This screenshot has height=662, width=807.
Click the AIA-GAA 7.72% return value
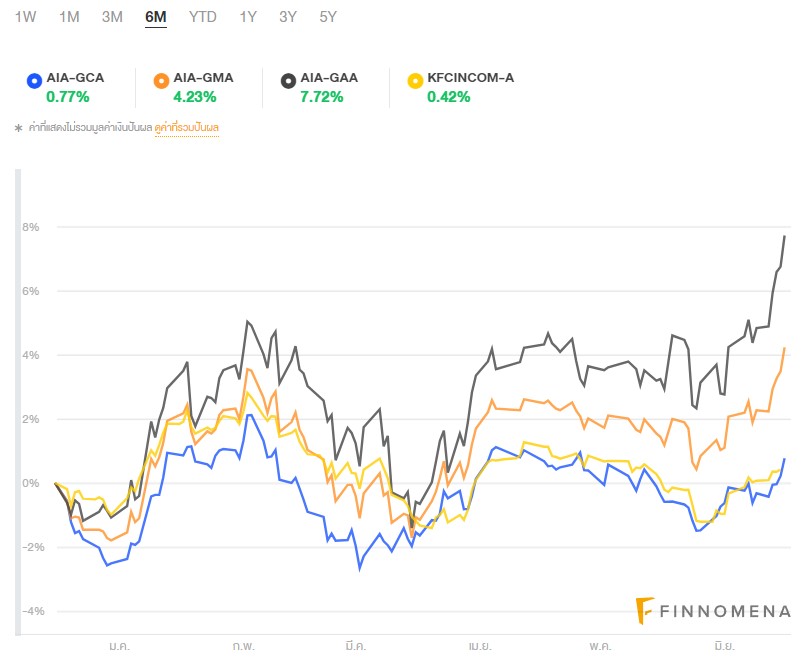(x=321, y=97)
